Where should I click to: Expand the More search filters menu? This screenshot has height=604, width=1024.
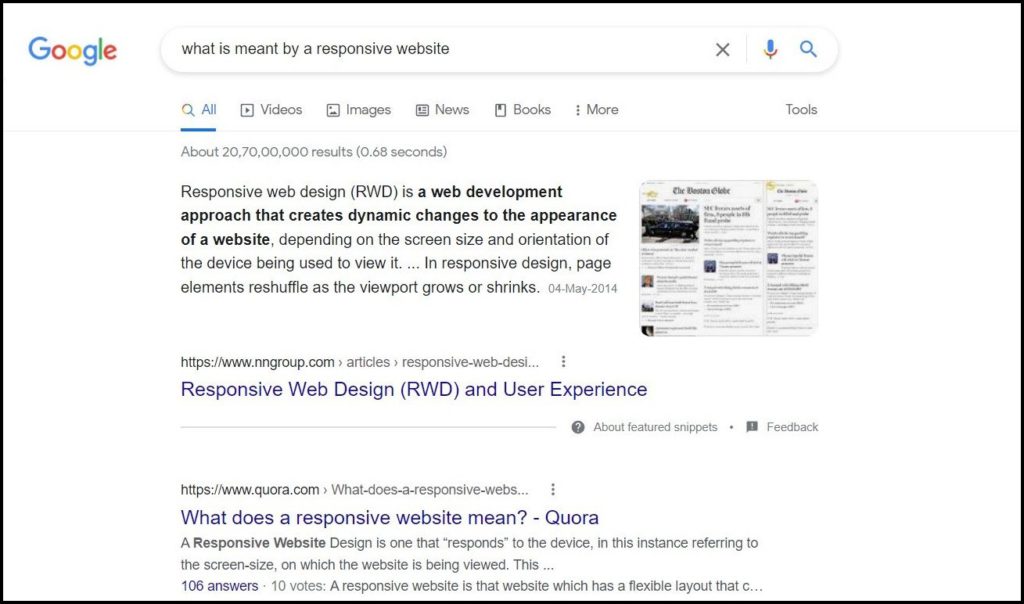coord(596,110)
